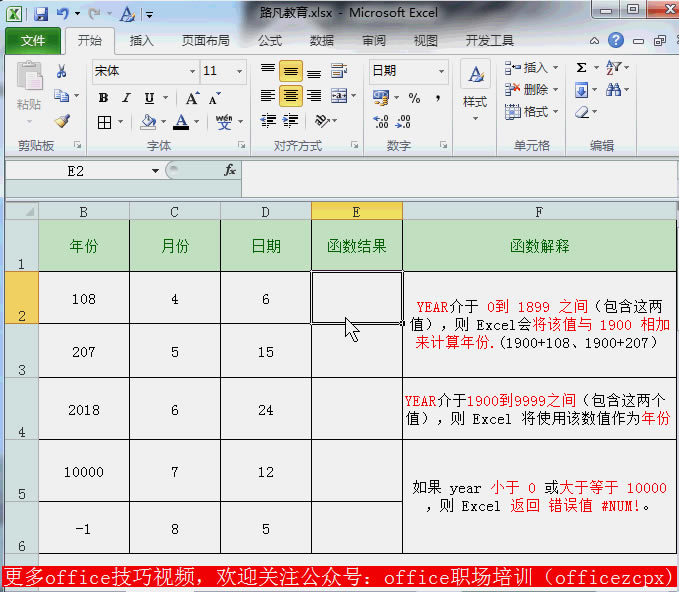Switch to the 插入 ribbon tab
This screenshot has height=592, width=679.
click(x=142, y=41)
